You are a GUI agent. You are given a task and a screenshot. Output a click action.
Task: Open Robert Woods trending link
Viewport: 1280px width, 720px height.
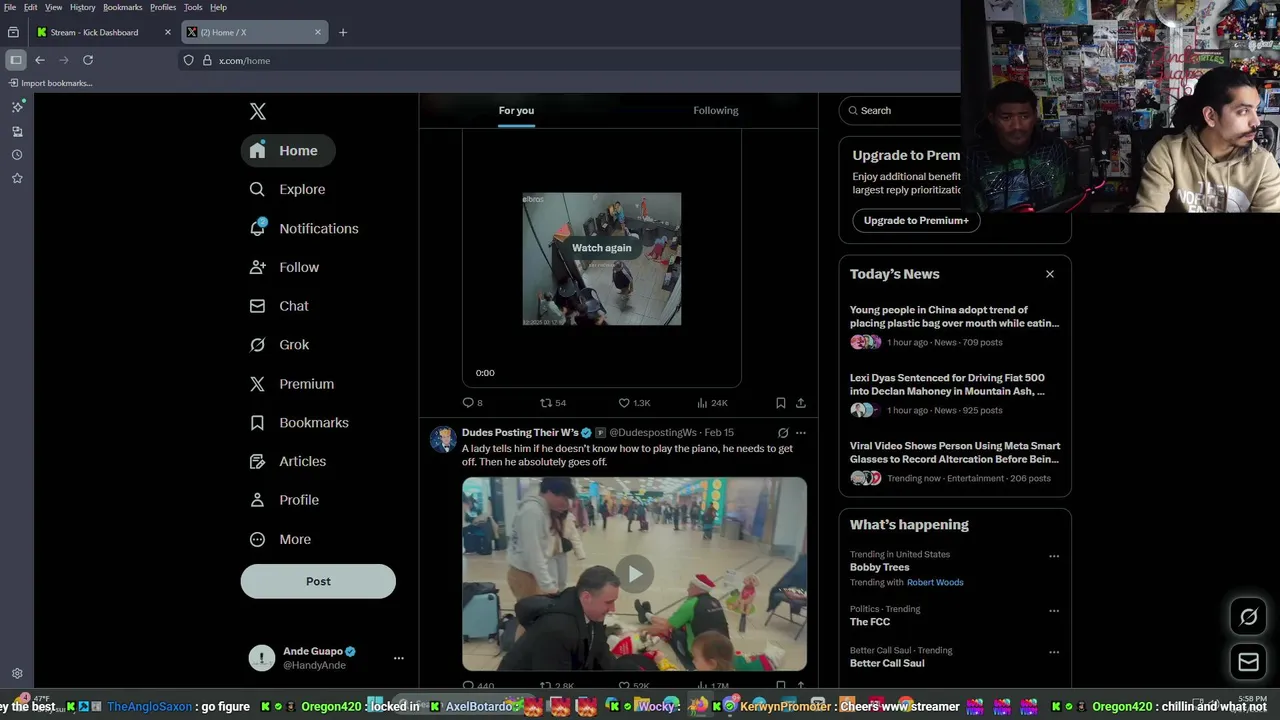coord(935,582)
